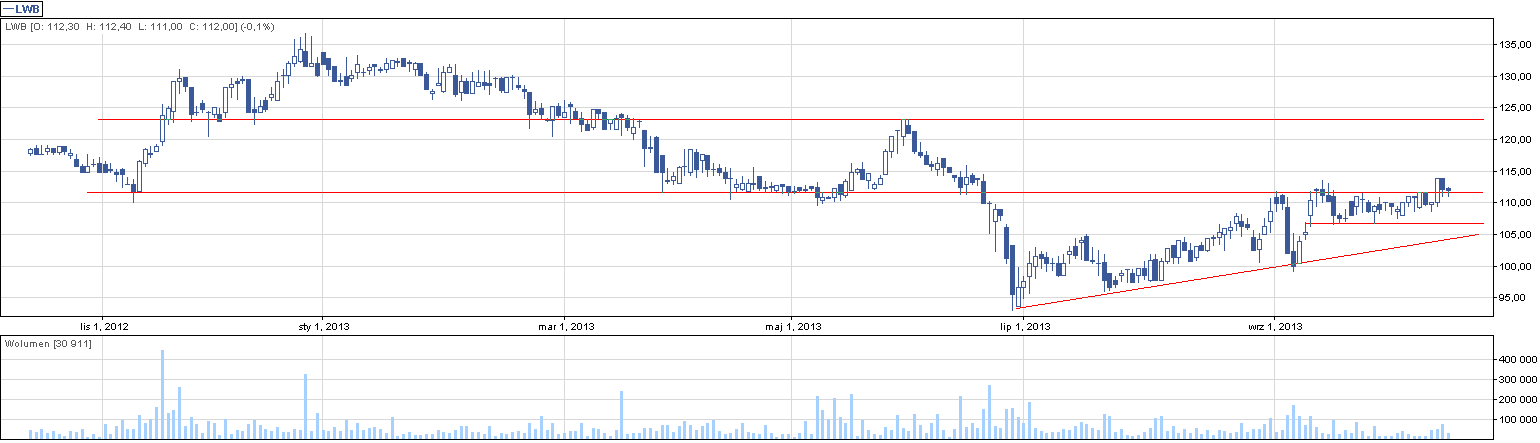Click the tallest volume bar in November 2012
The image size is (1540, 443).
point(162,394)
